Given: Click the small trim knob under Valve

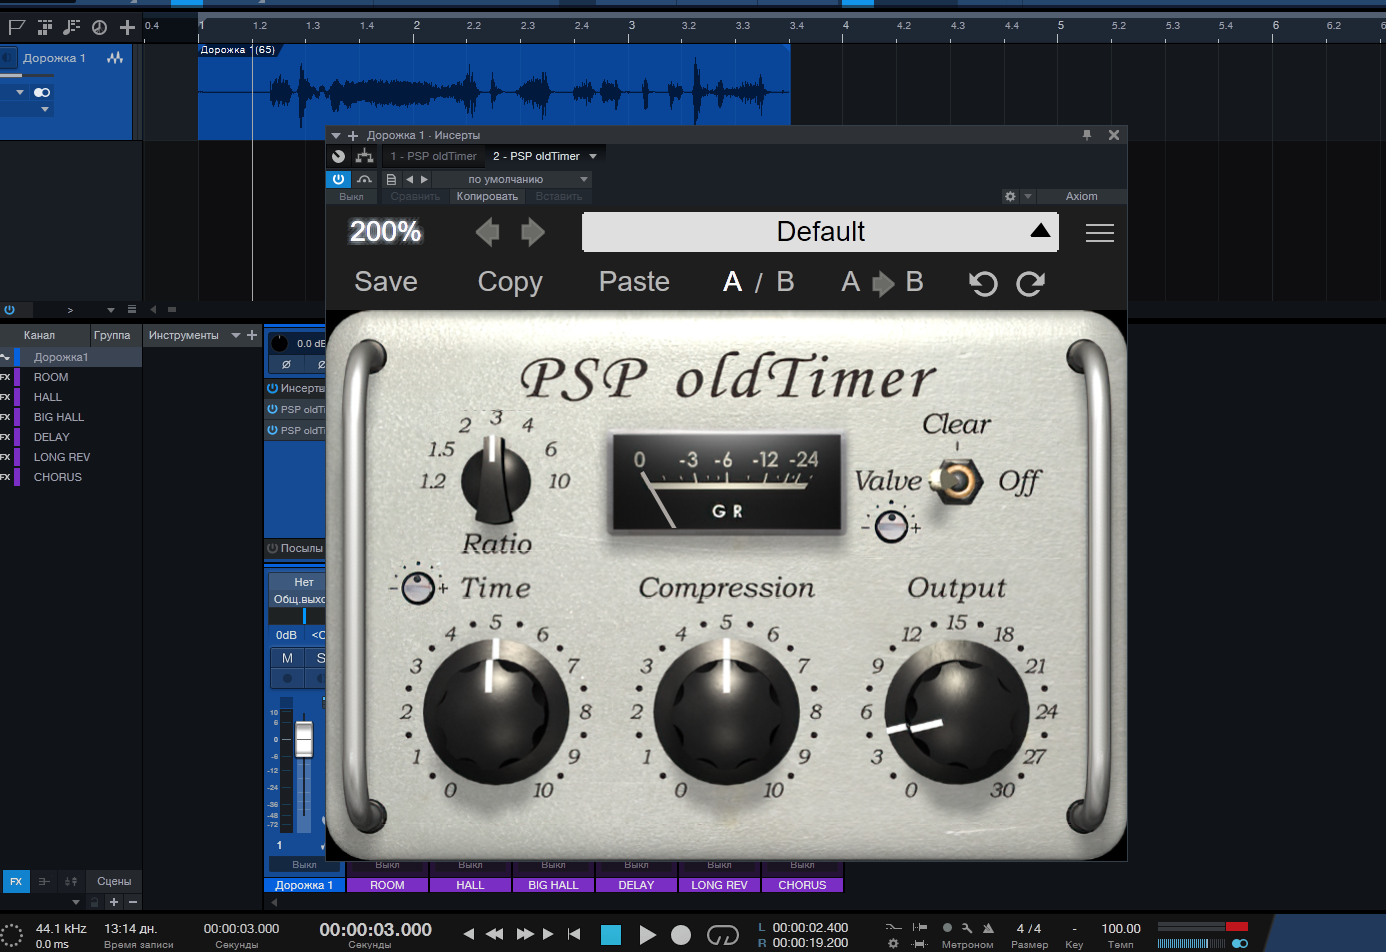Looking at the screenshot, I should pos(890,525).
